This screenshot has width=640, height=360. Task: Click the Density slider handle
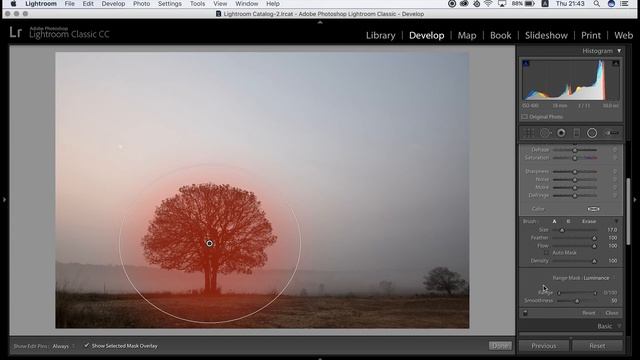594,261
